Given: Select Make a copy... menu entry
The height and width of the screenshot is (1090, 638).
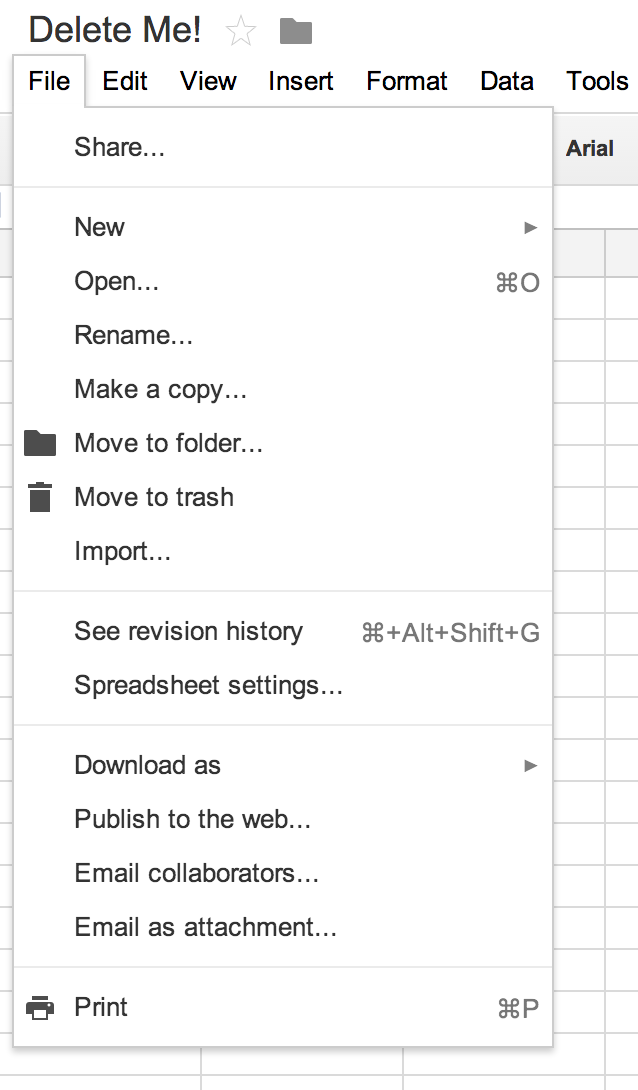Looking at the screenshot, I should pyautogui.click(x=160, y=389).
